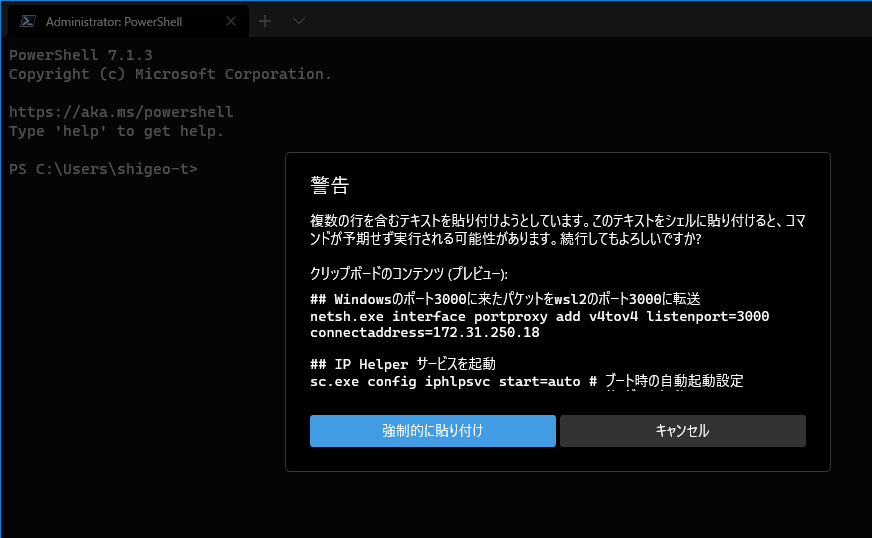Select the Administrator: PowerShell tab
872x538 pixels.
point(128,21)
